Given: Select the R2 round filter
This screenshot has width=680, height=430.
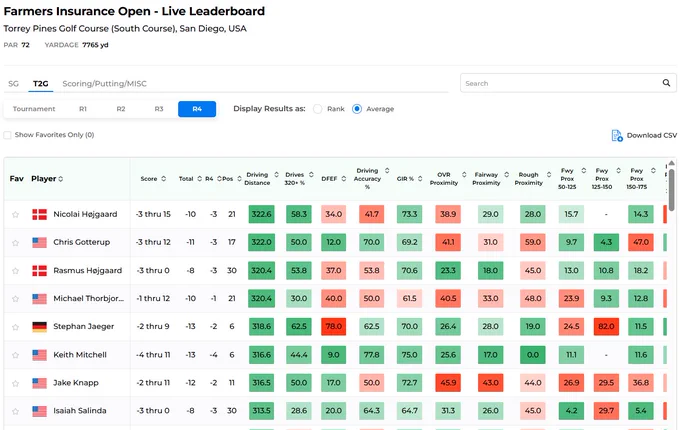Looking at the screenshot, I should (121, 109).
